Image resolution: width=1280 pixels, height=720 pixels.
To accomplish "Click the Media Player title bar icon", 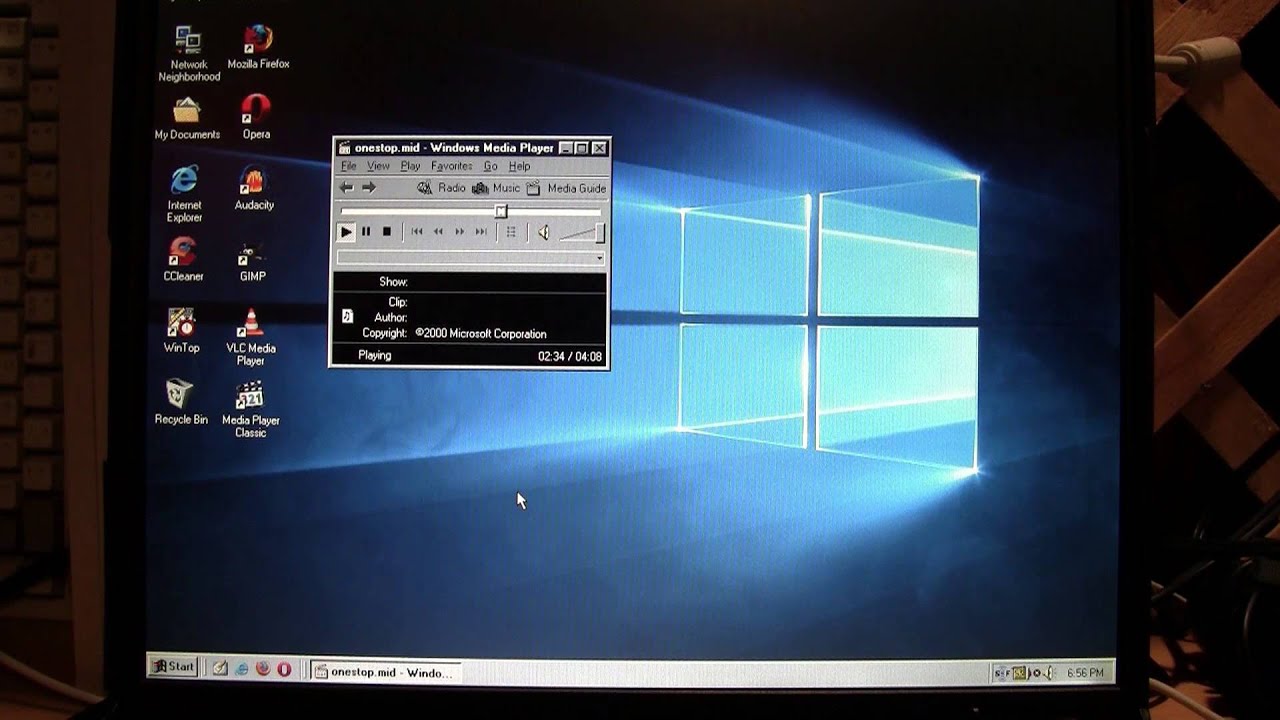I will click(345, 148).
